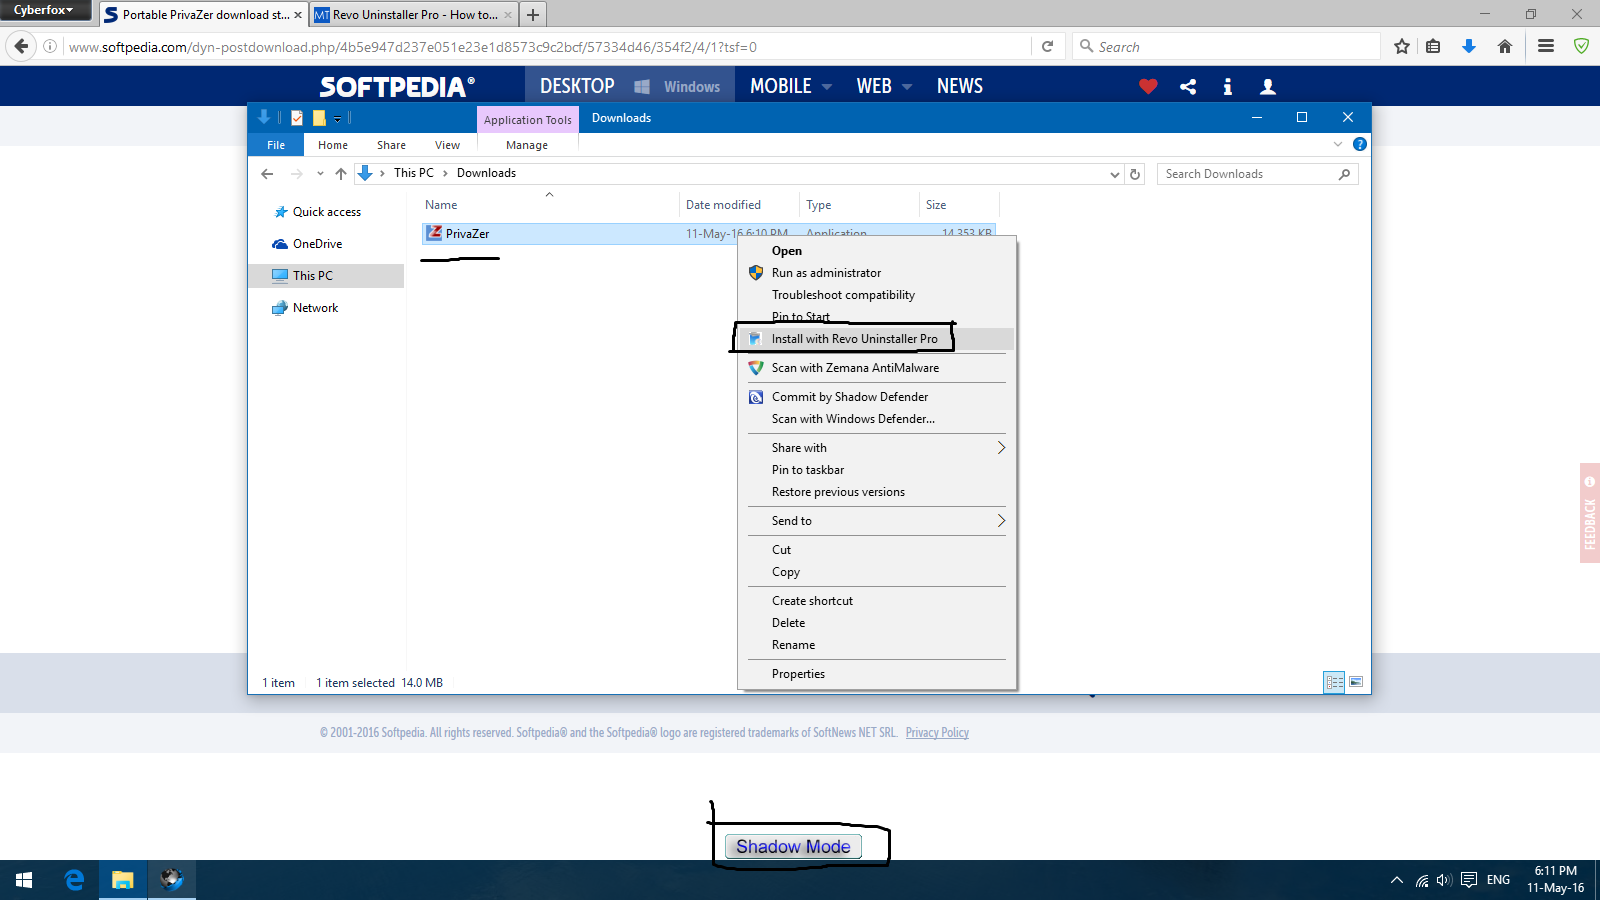
Task: Switch to the View ribbon tab
Action: click(447, 145)
